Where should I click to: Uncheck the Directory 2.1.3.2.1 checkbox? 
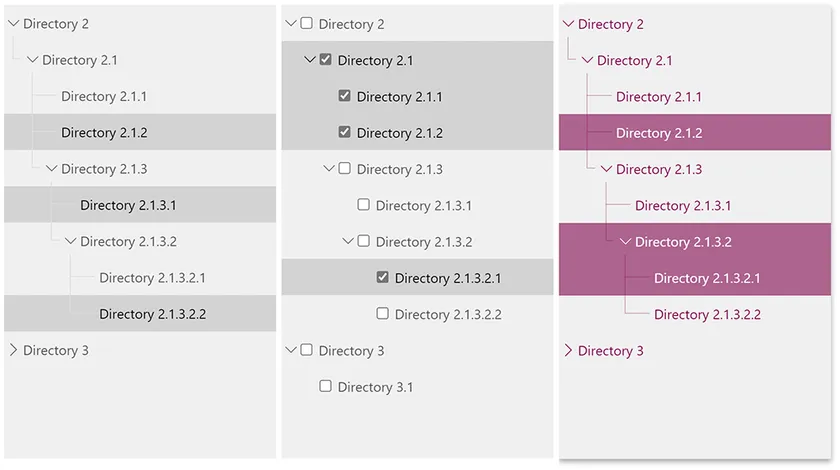[383, 278]
